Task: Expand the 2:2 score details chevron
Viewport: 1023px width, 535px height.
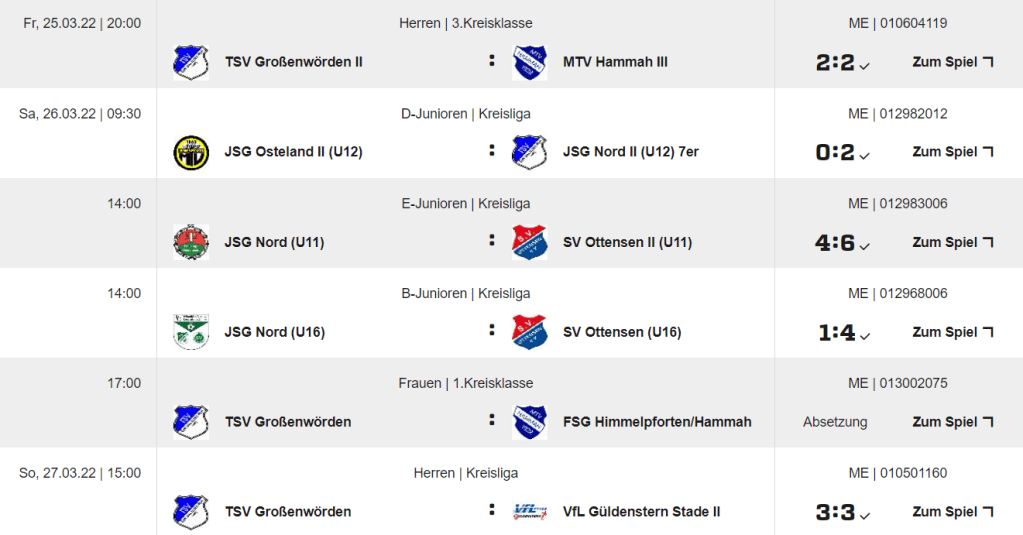Action: click(x=864, y=67)
